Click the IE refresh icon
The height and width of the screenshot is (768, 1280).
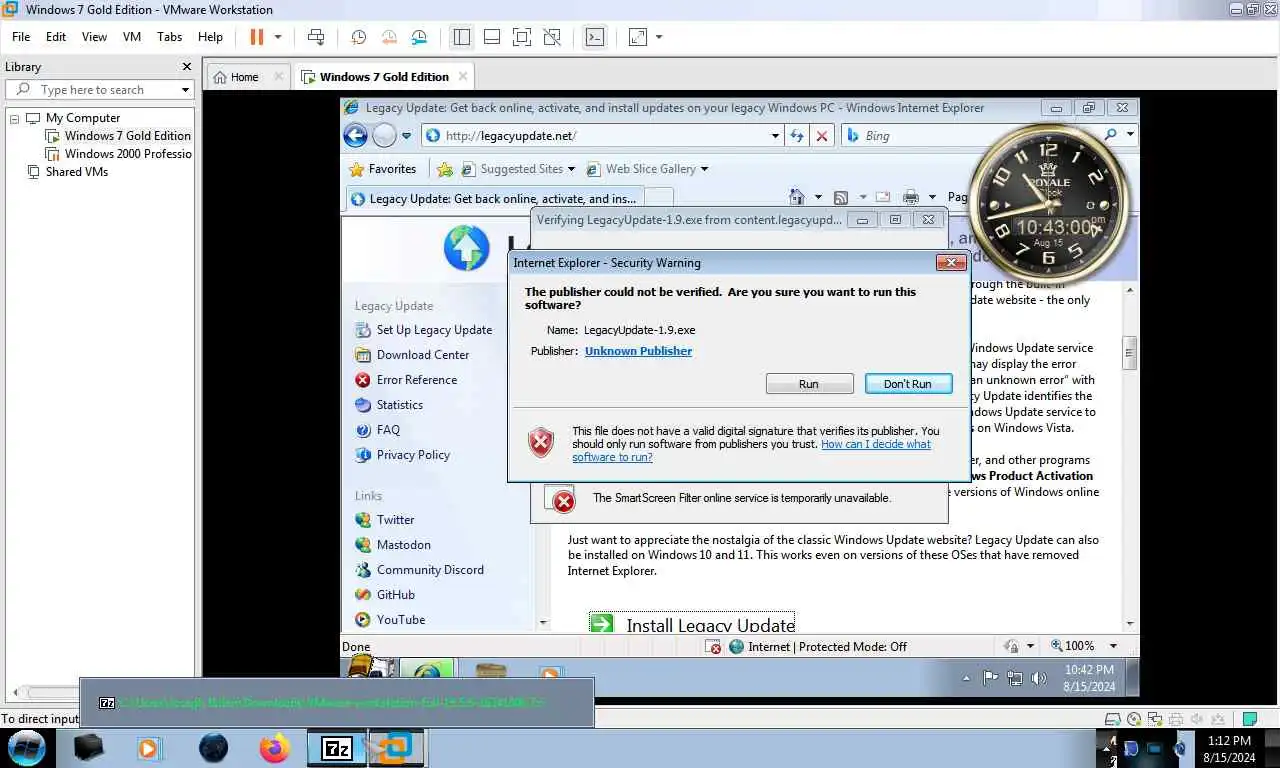(x=797, y=136)
